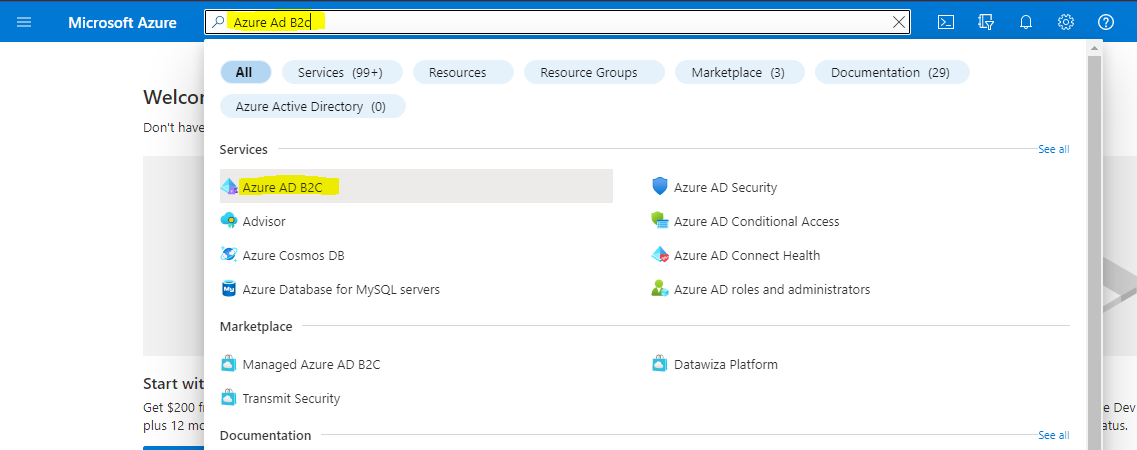Click the search dropdown vertical scrollbar

click(1094, 254)
